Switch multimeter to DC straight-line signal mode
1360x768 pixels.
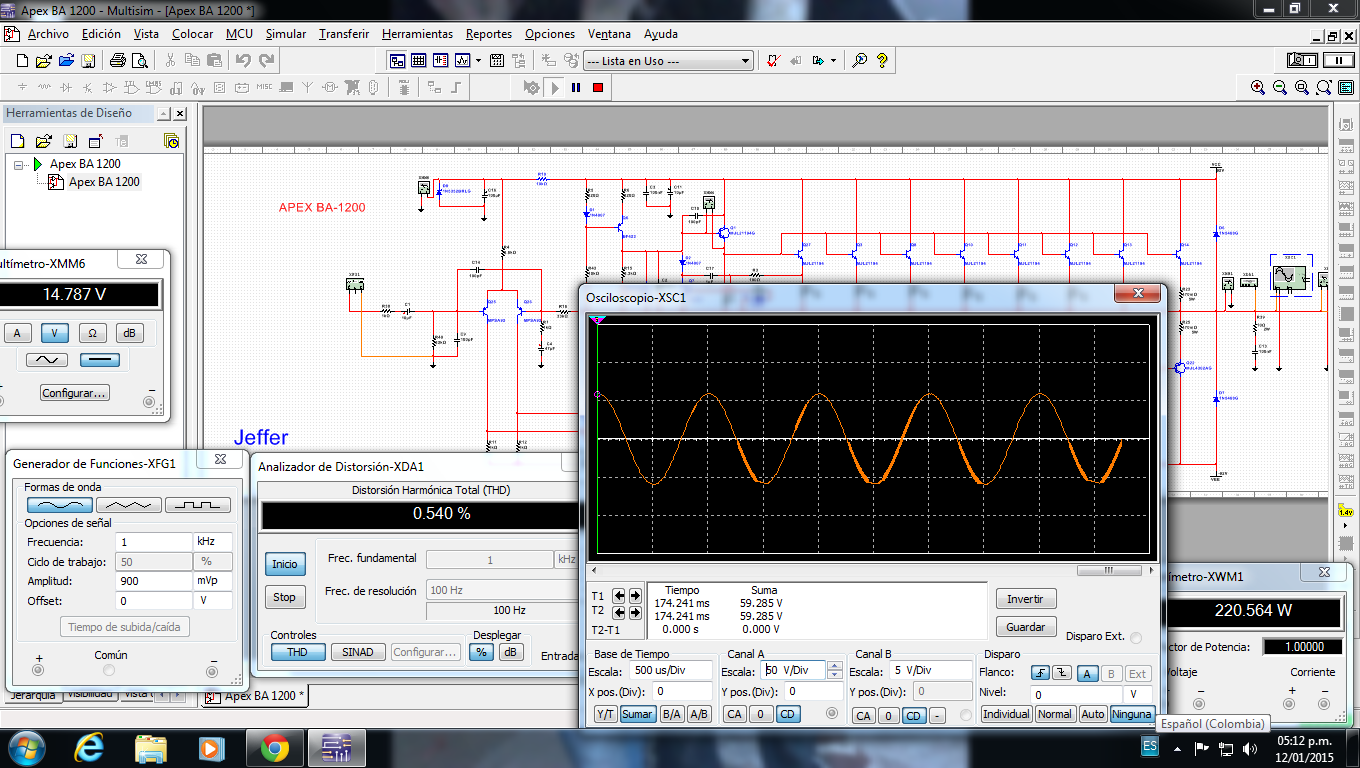(99, 360)
